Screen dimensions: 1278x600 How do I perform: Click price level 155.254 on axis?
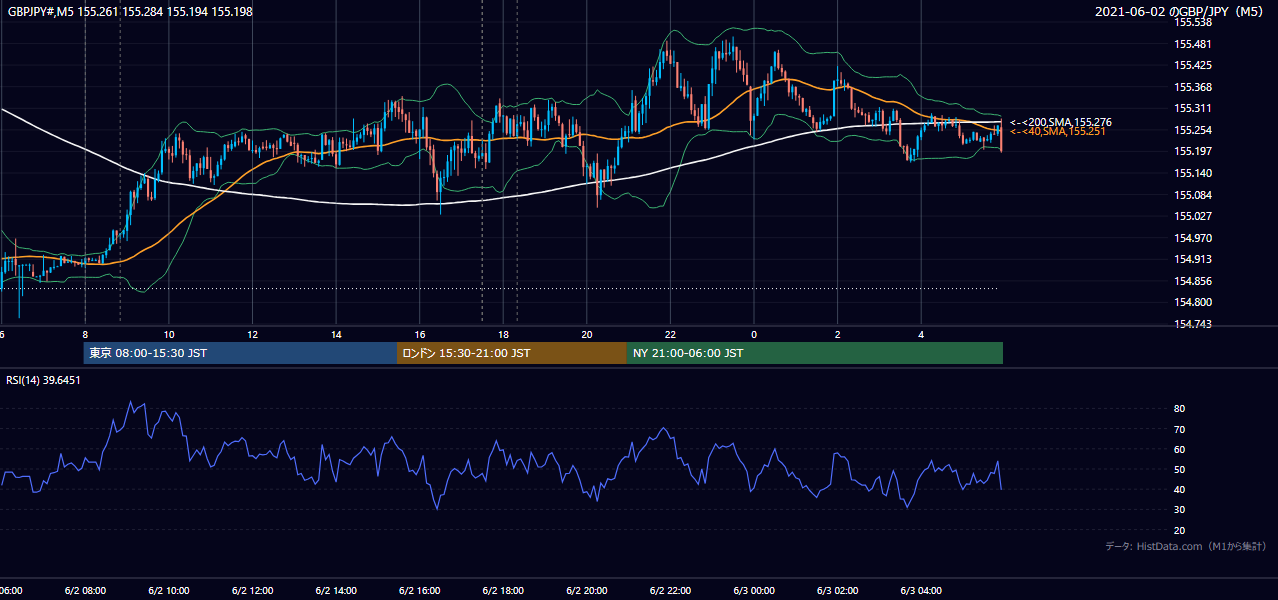[x=1192, y=130]
